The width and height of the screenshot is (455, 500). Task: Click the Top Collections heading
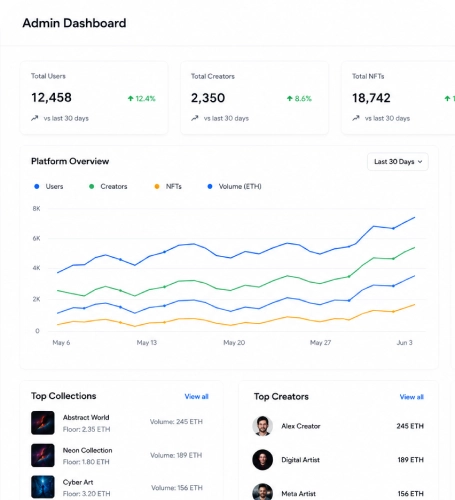point(64,396)
